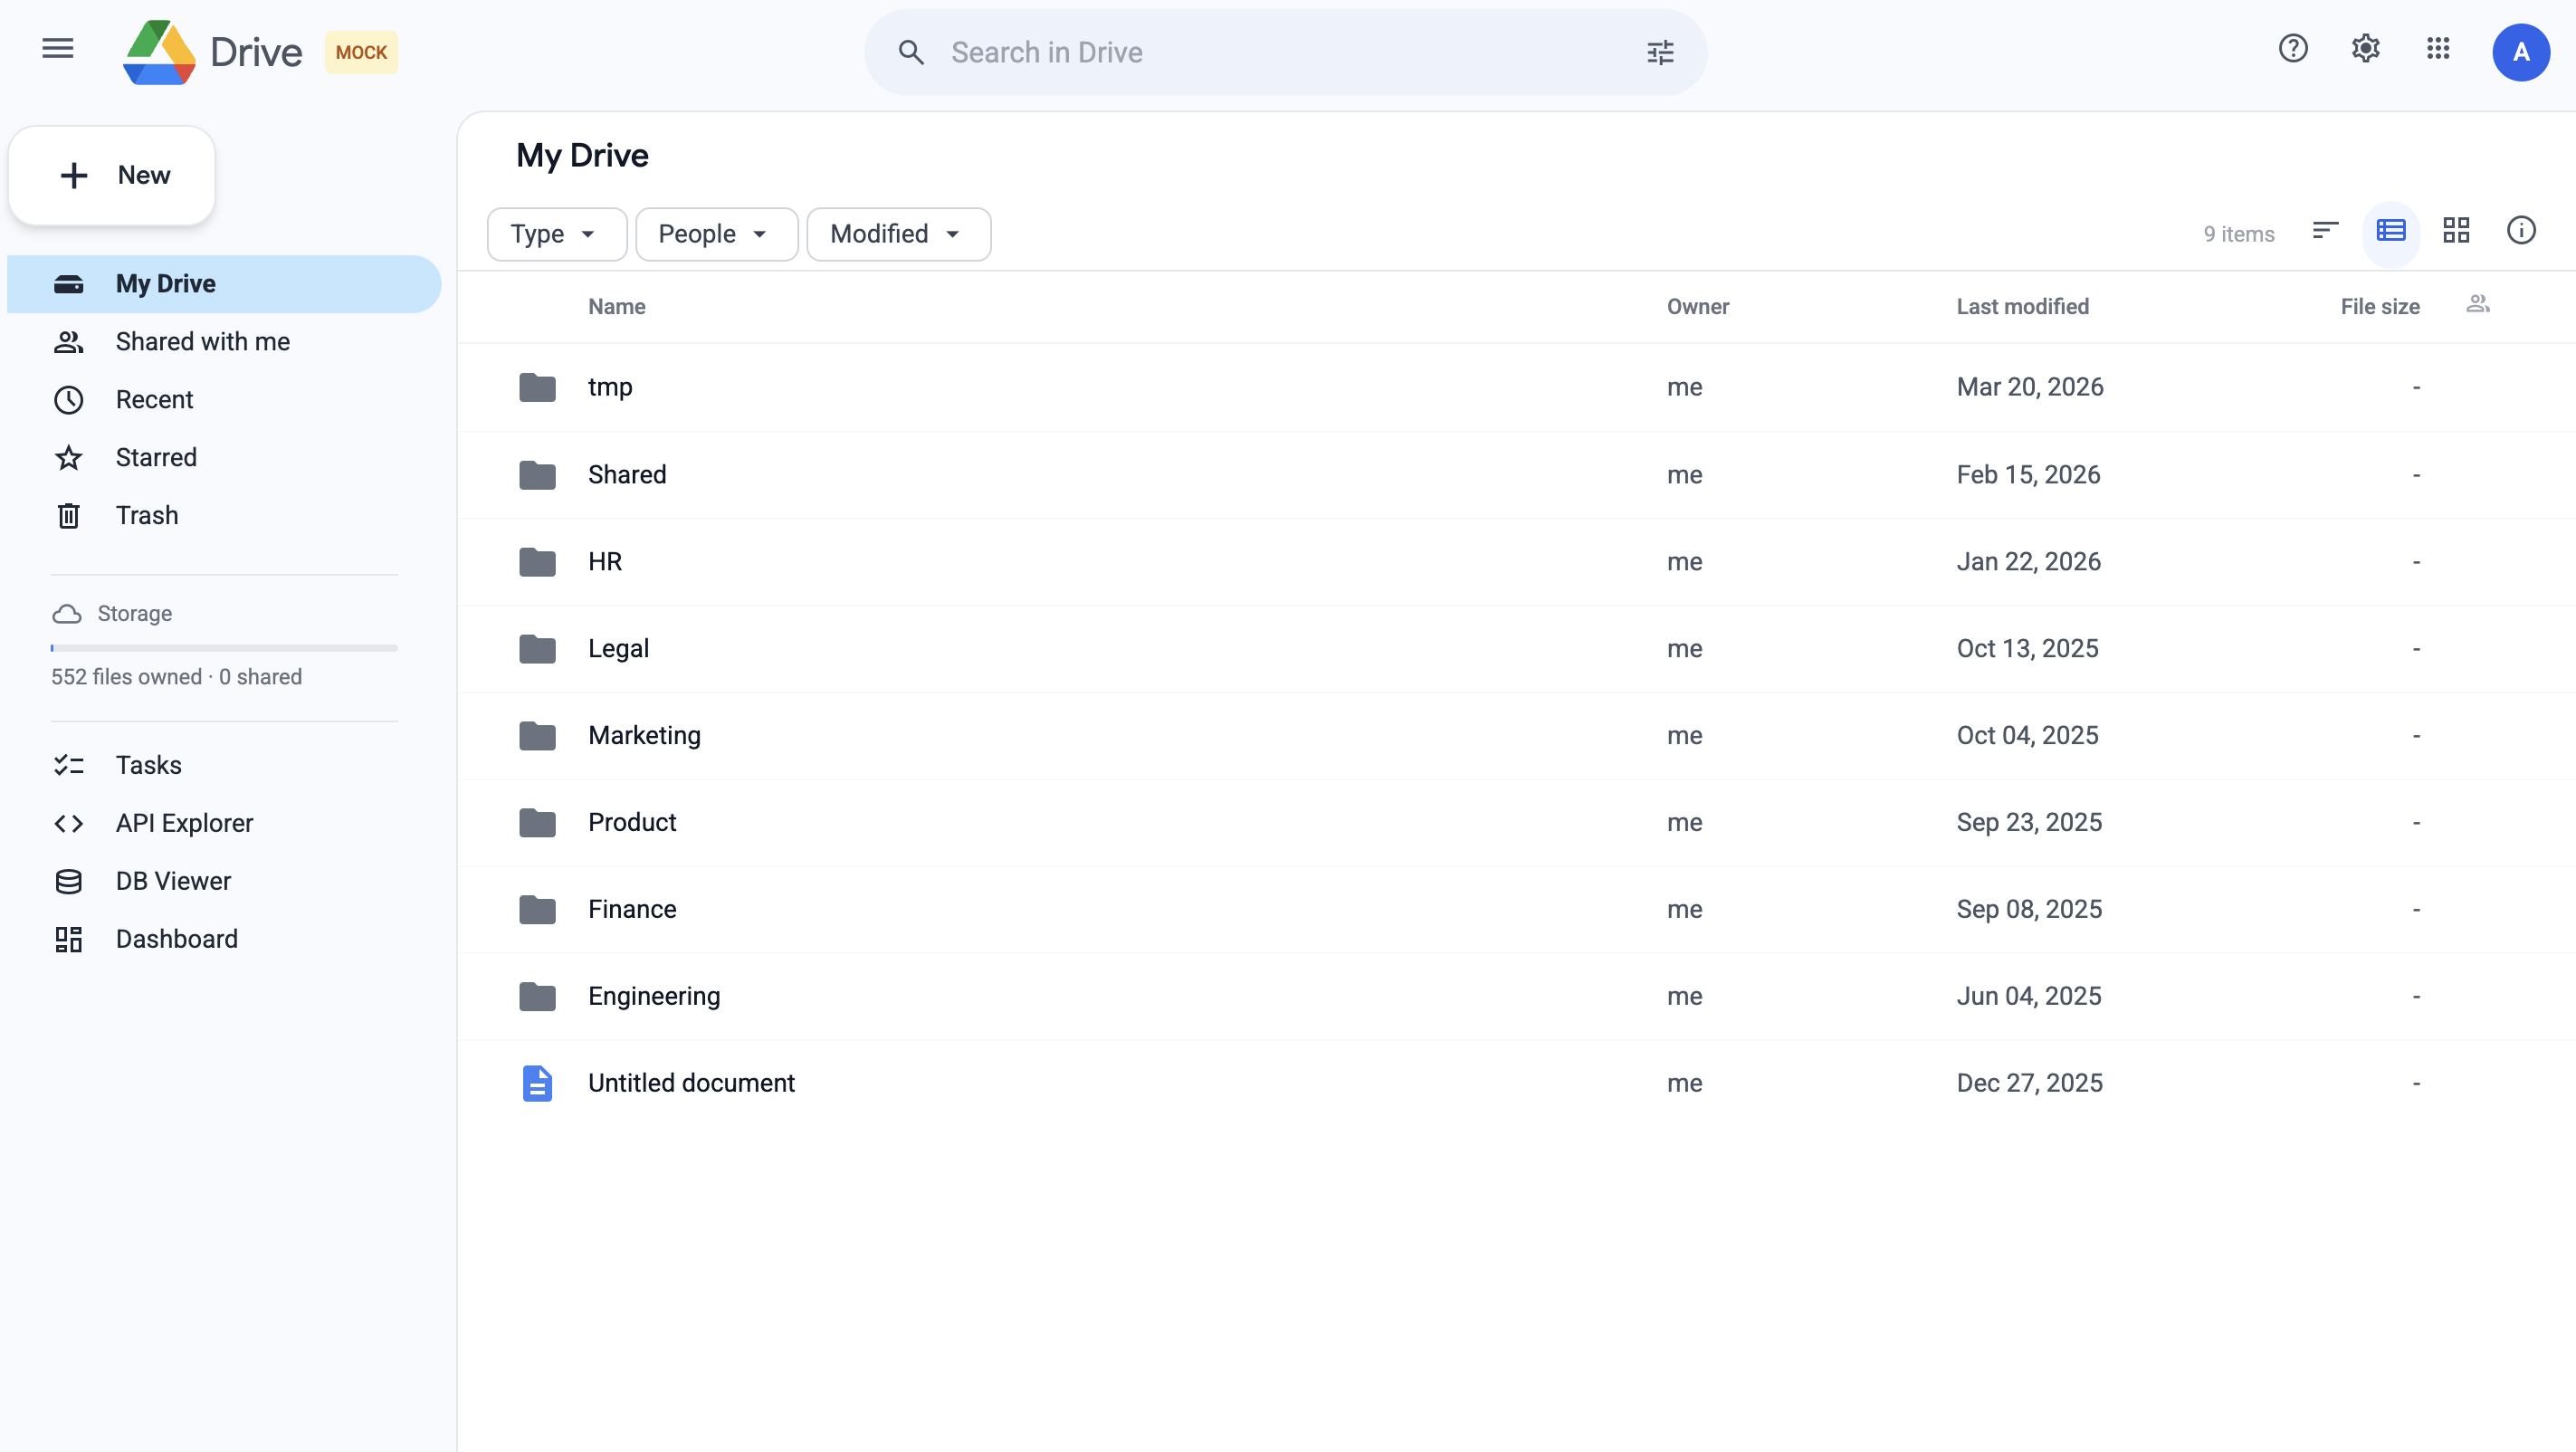Screen dimensions: 2576x1452
Task: Open the Google apps grid
Action: pos(2438,48)
